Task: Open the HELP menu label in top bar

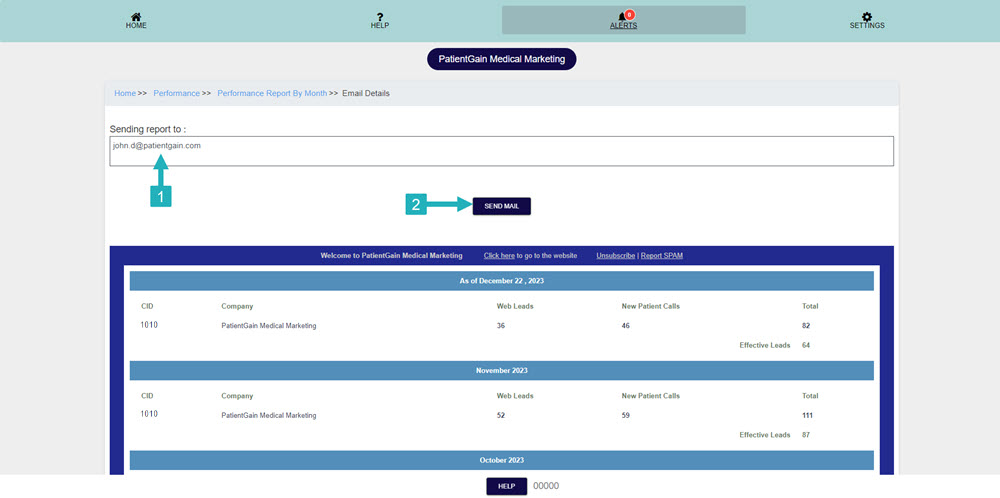Action: [380, 26]
